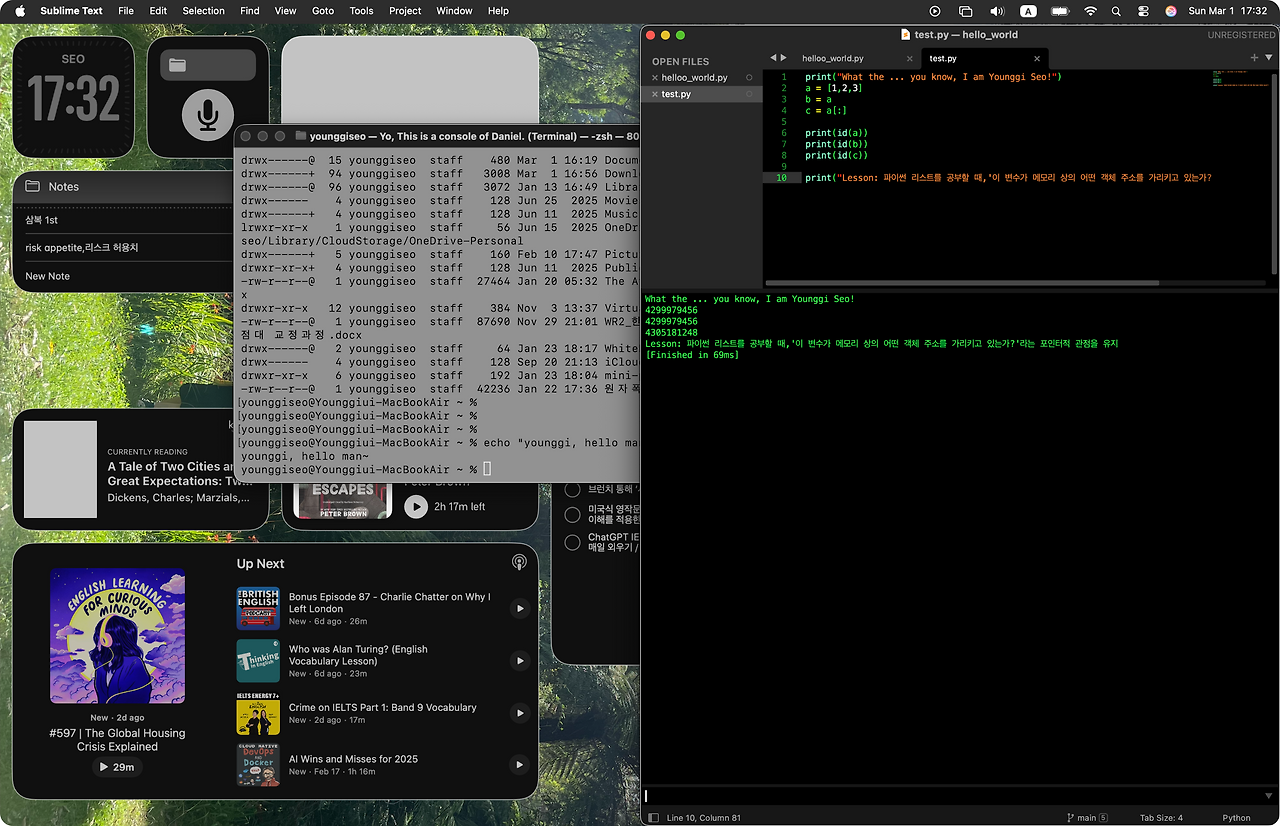Open the Python syntax selector
Screen dimensions: 1280x826
[1236, 818]
